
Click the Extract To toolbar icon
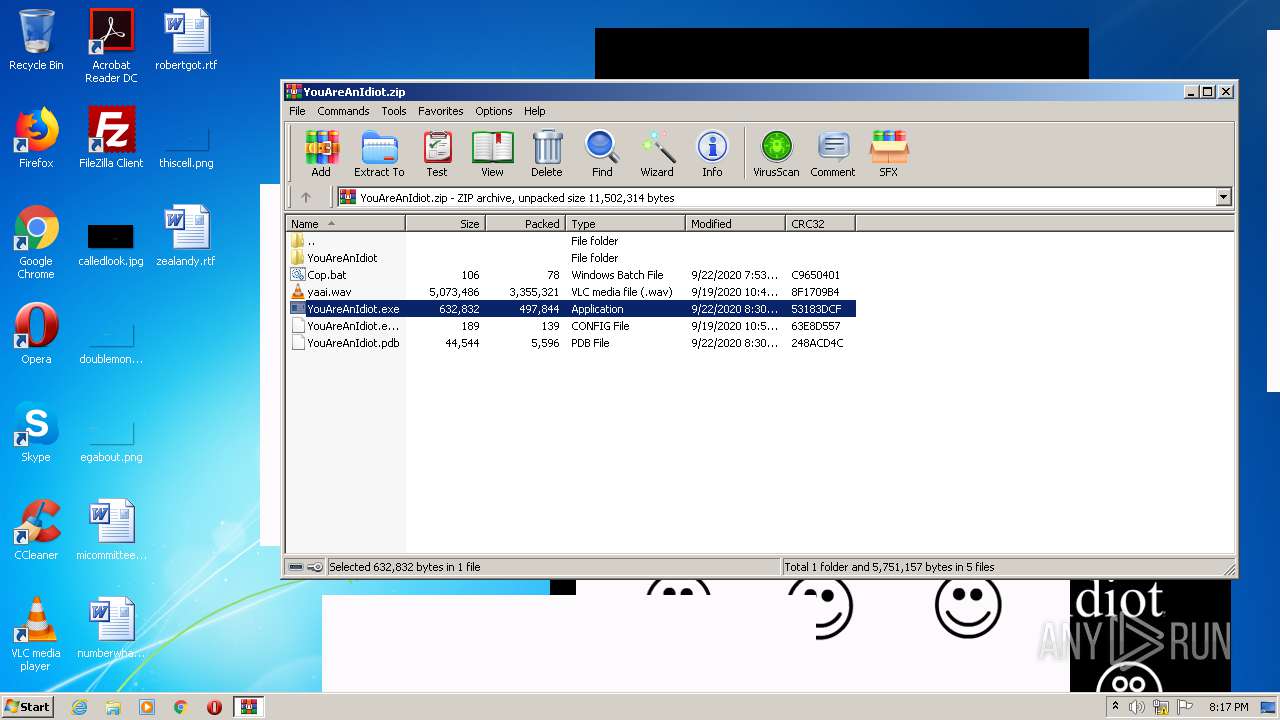pyautogui.click(x=379, y=154)
